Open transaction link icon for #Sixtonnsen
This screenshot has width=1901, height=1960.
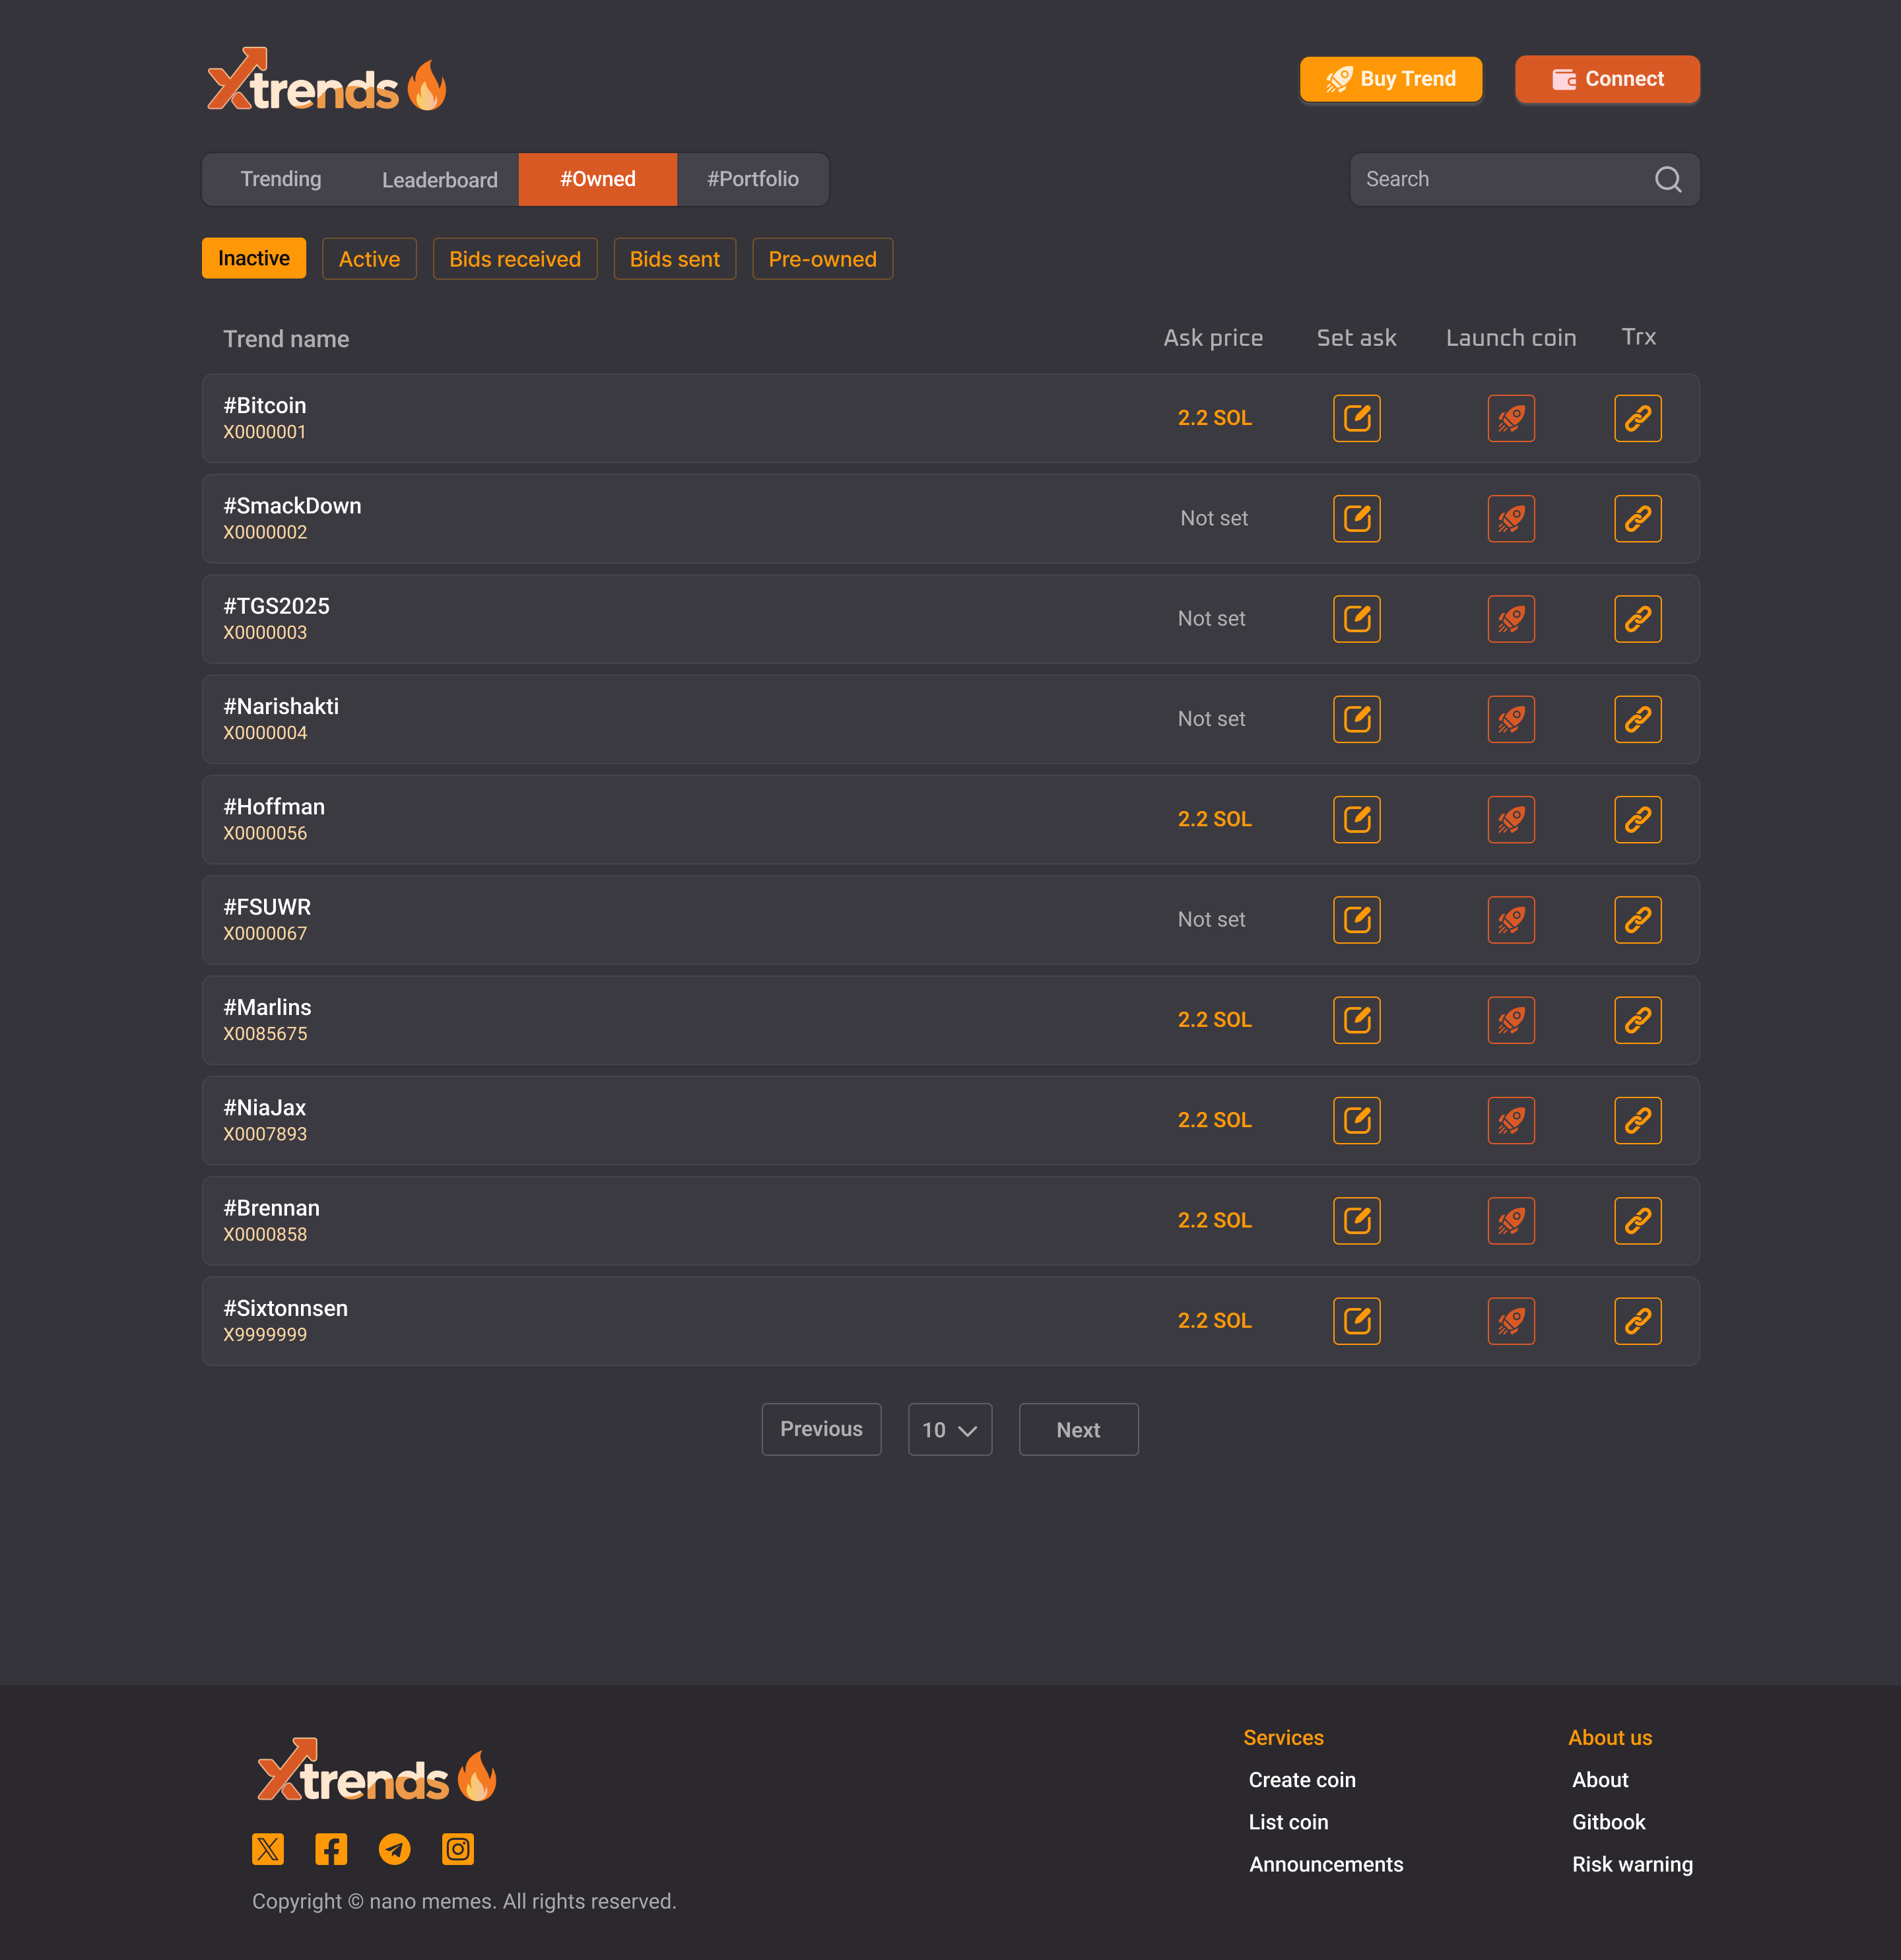(1637, 1321)
